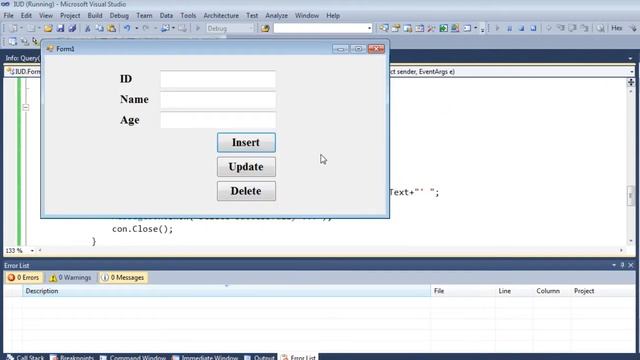This screenshot has width=640, height=360.
Task: Click the Save icon in toolbar
Action: click(60, 28)
